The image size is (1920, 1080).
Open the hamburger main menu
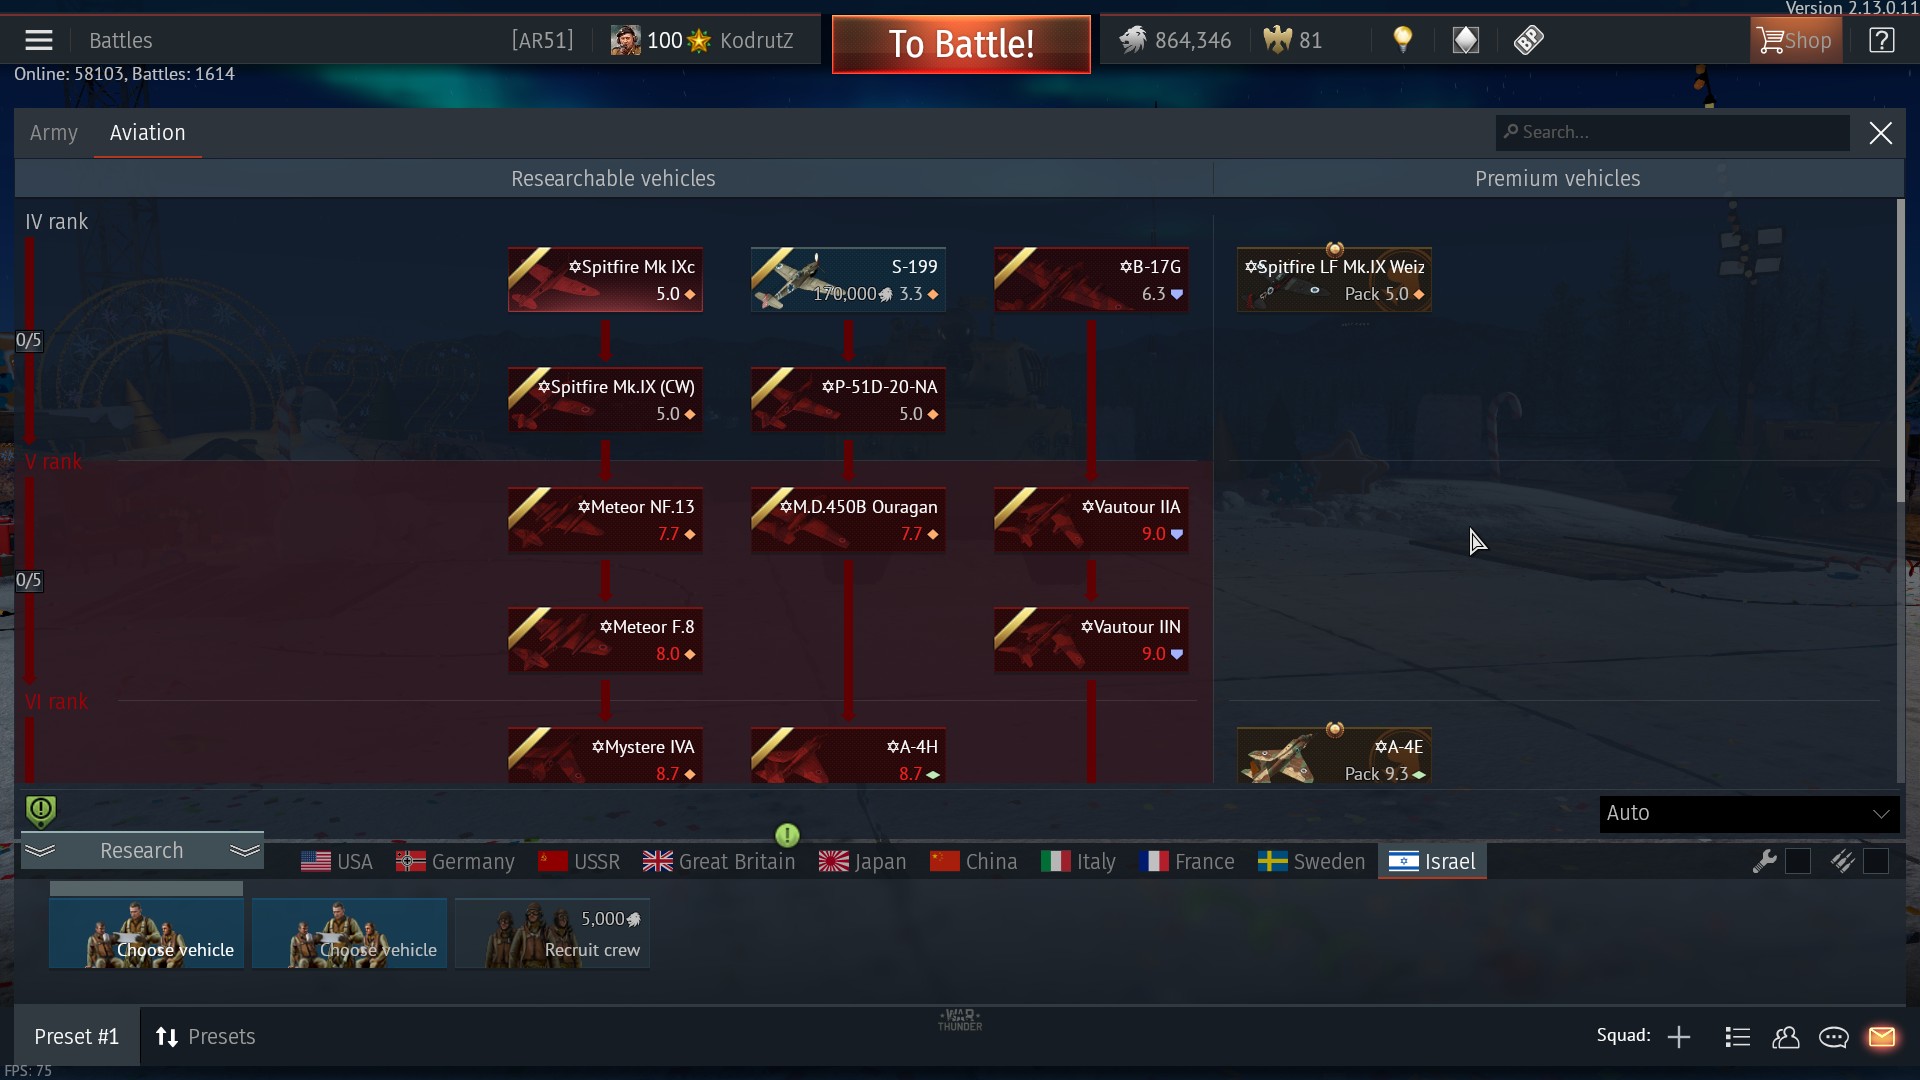[x=39, y=40]
